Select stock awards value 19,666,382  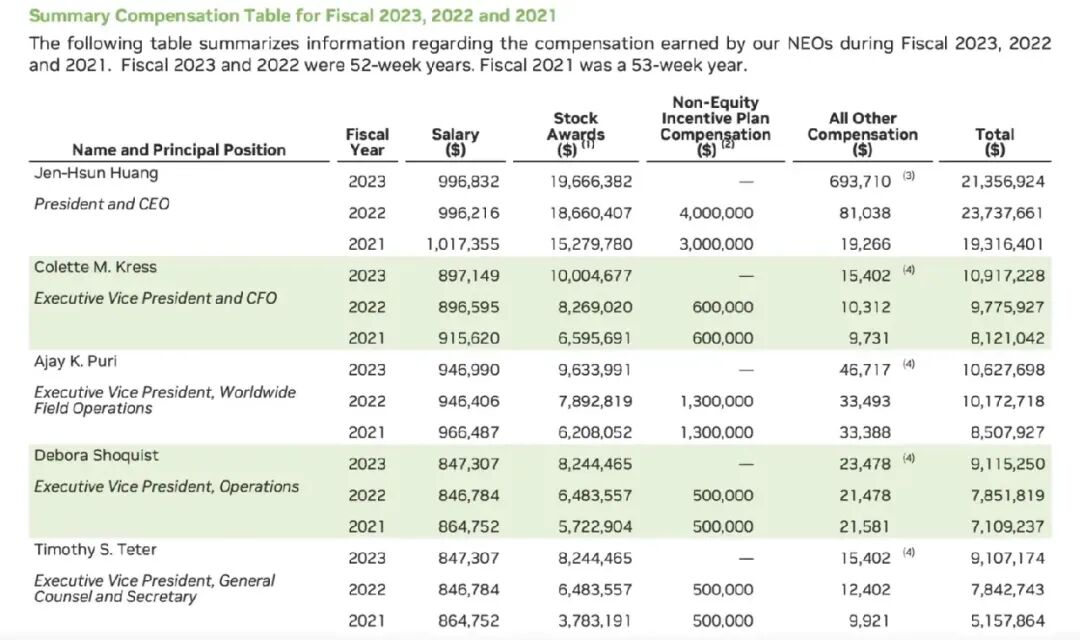[x=590, y=182]
